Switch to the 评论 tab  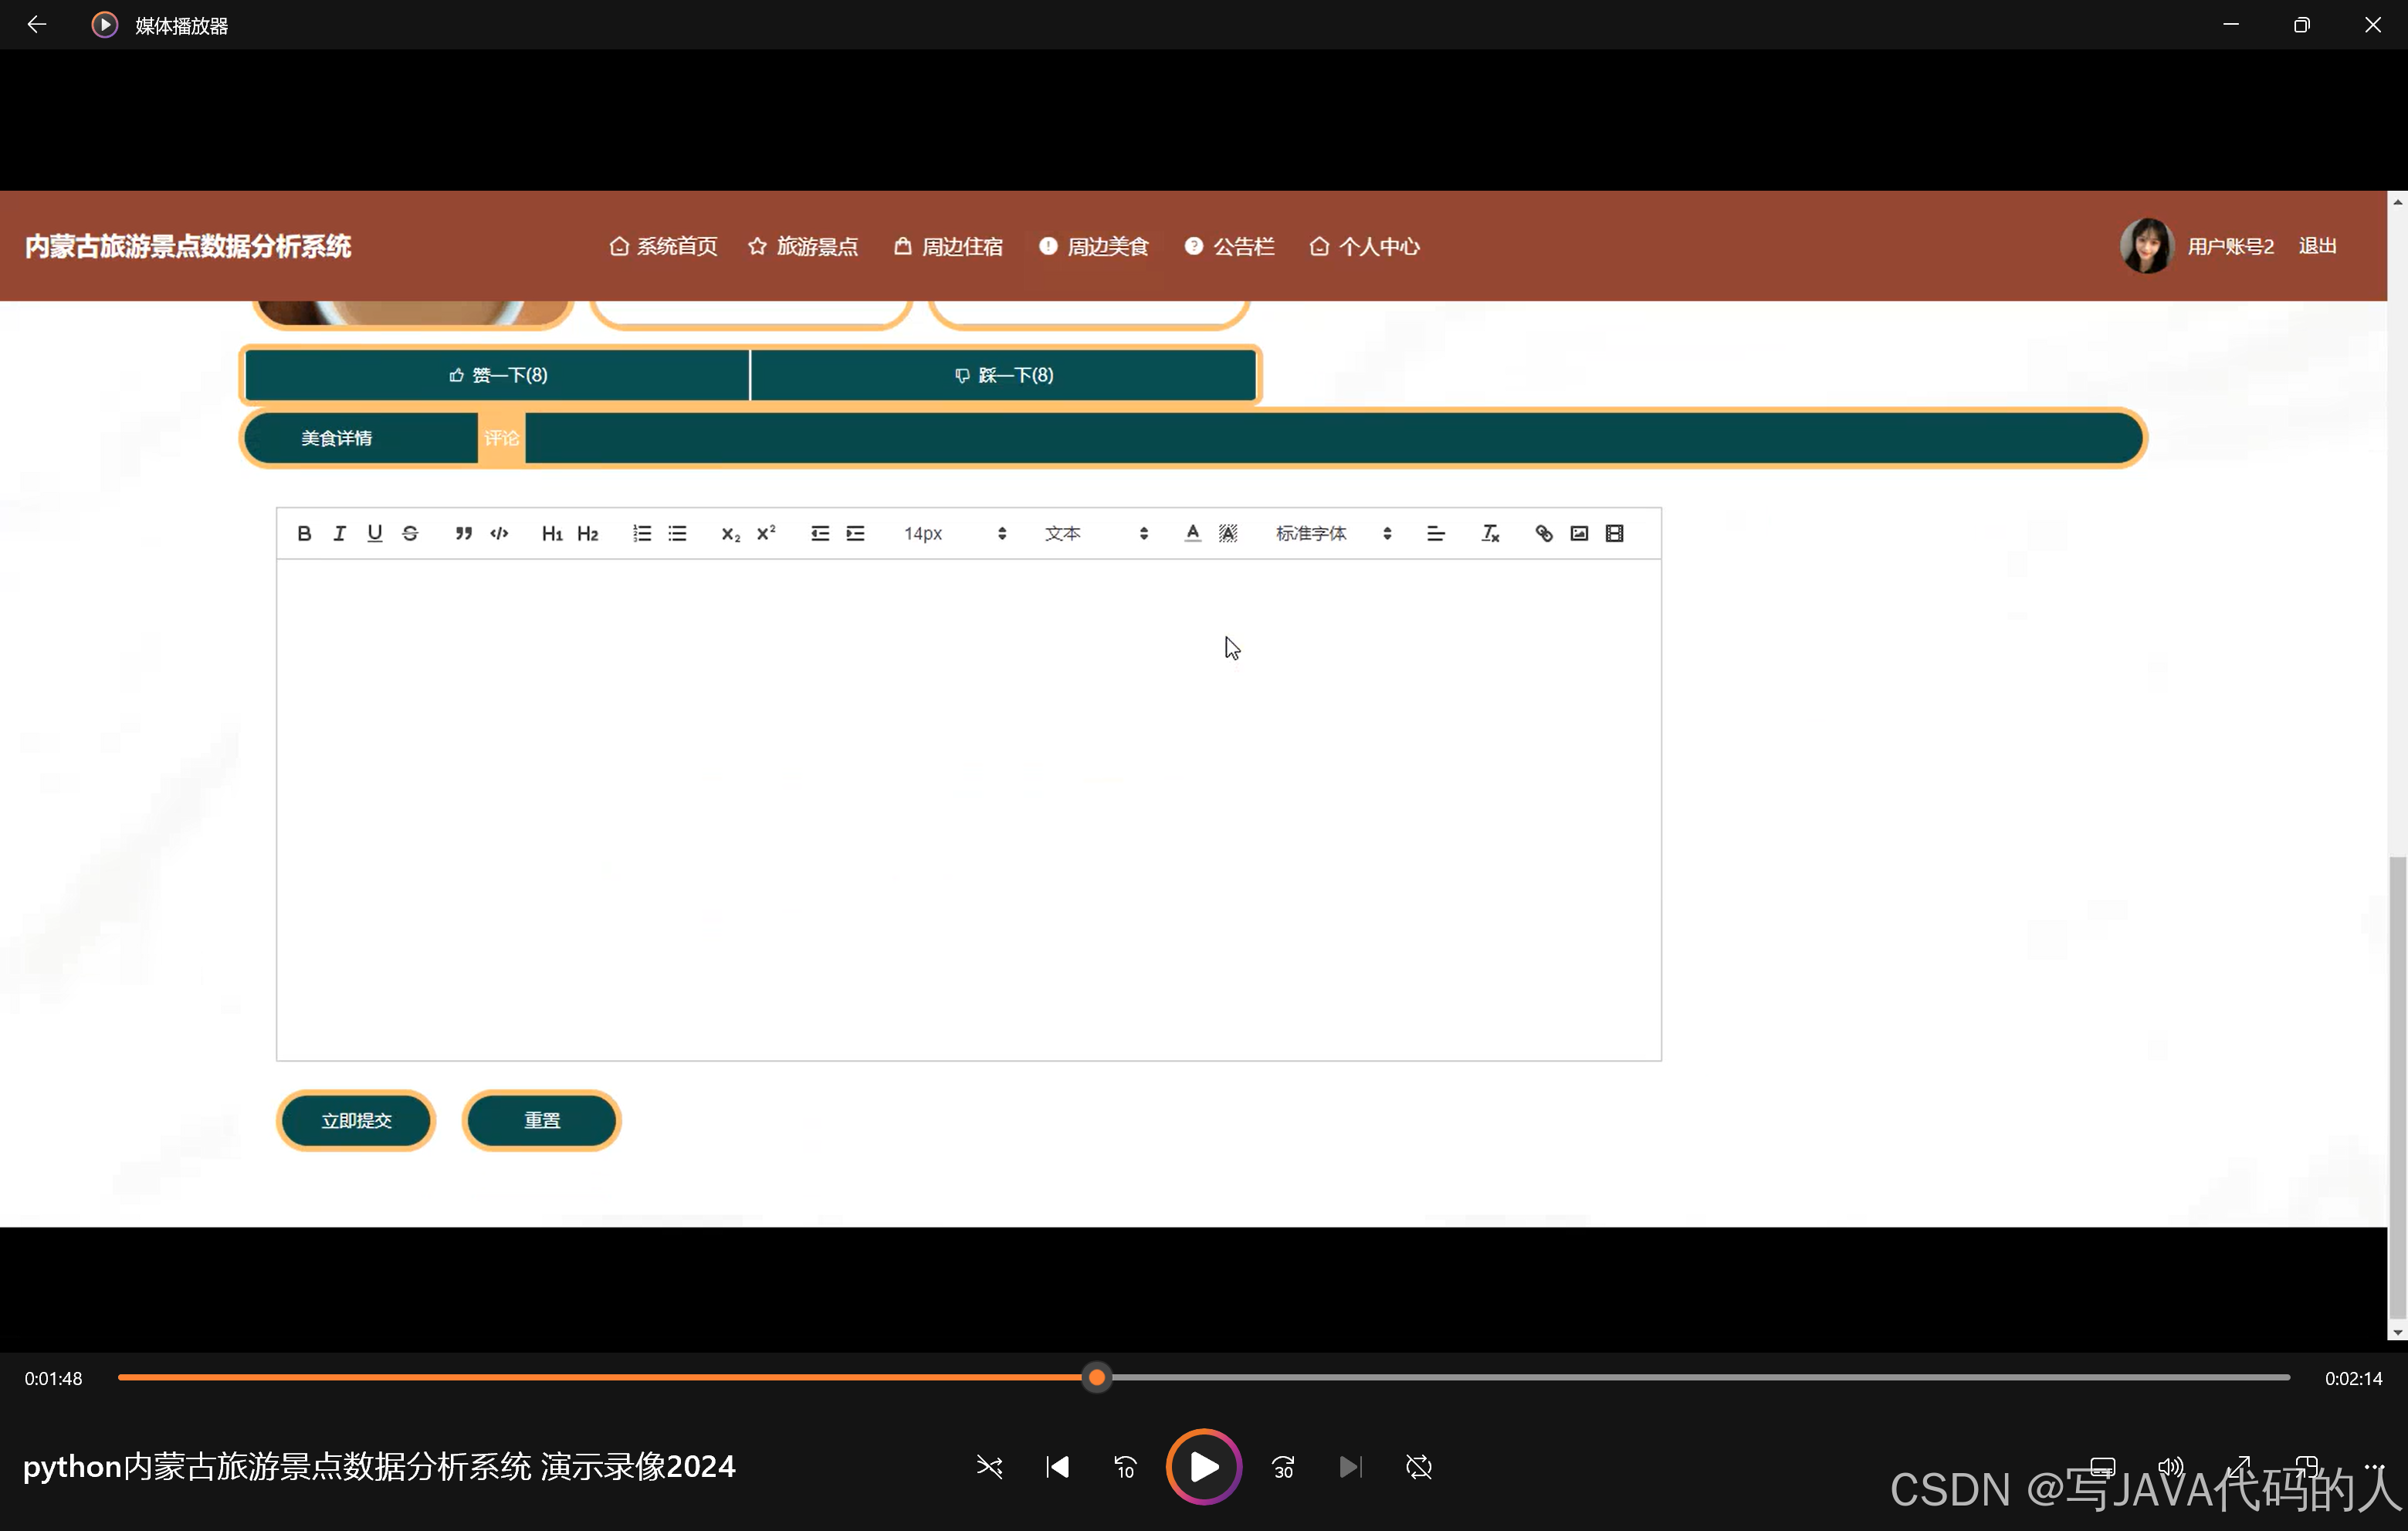[x=502, y=438]
